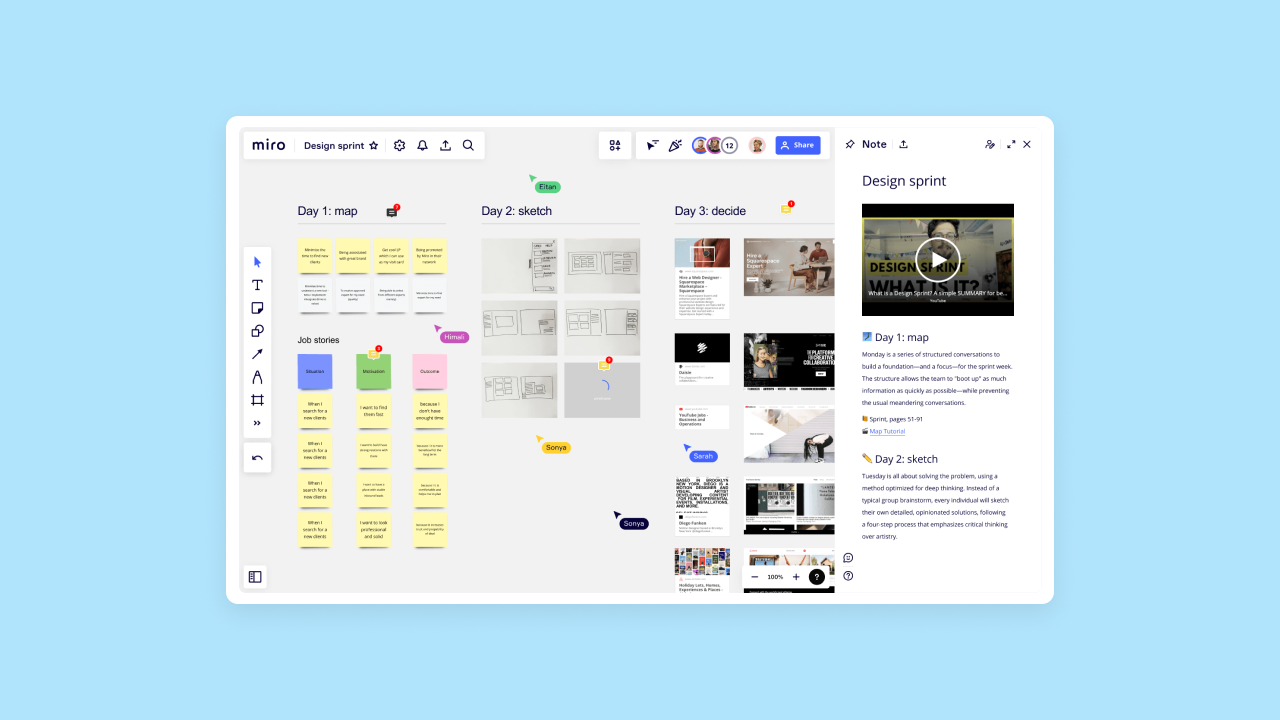Star the Design sprint board
Viewport: 1280px width, 720px height.
click(x=373, y=145)
